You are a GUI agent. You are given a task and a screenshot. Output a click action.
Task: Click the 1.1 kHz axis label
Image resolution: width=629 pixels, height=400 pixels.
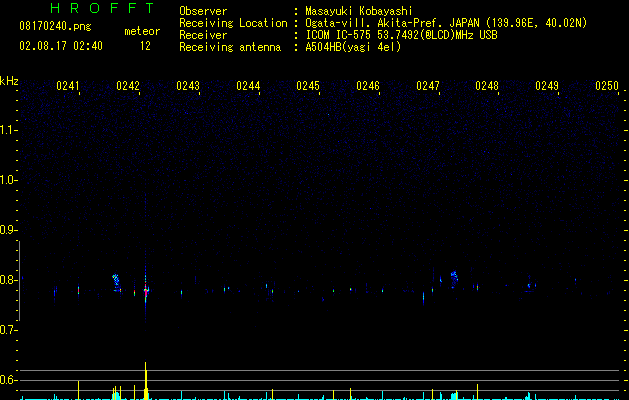pos(8,130)
